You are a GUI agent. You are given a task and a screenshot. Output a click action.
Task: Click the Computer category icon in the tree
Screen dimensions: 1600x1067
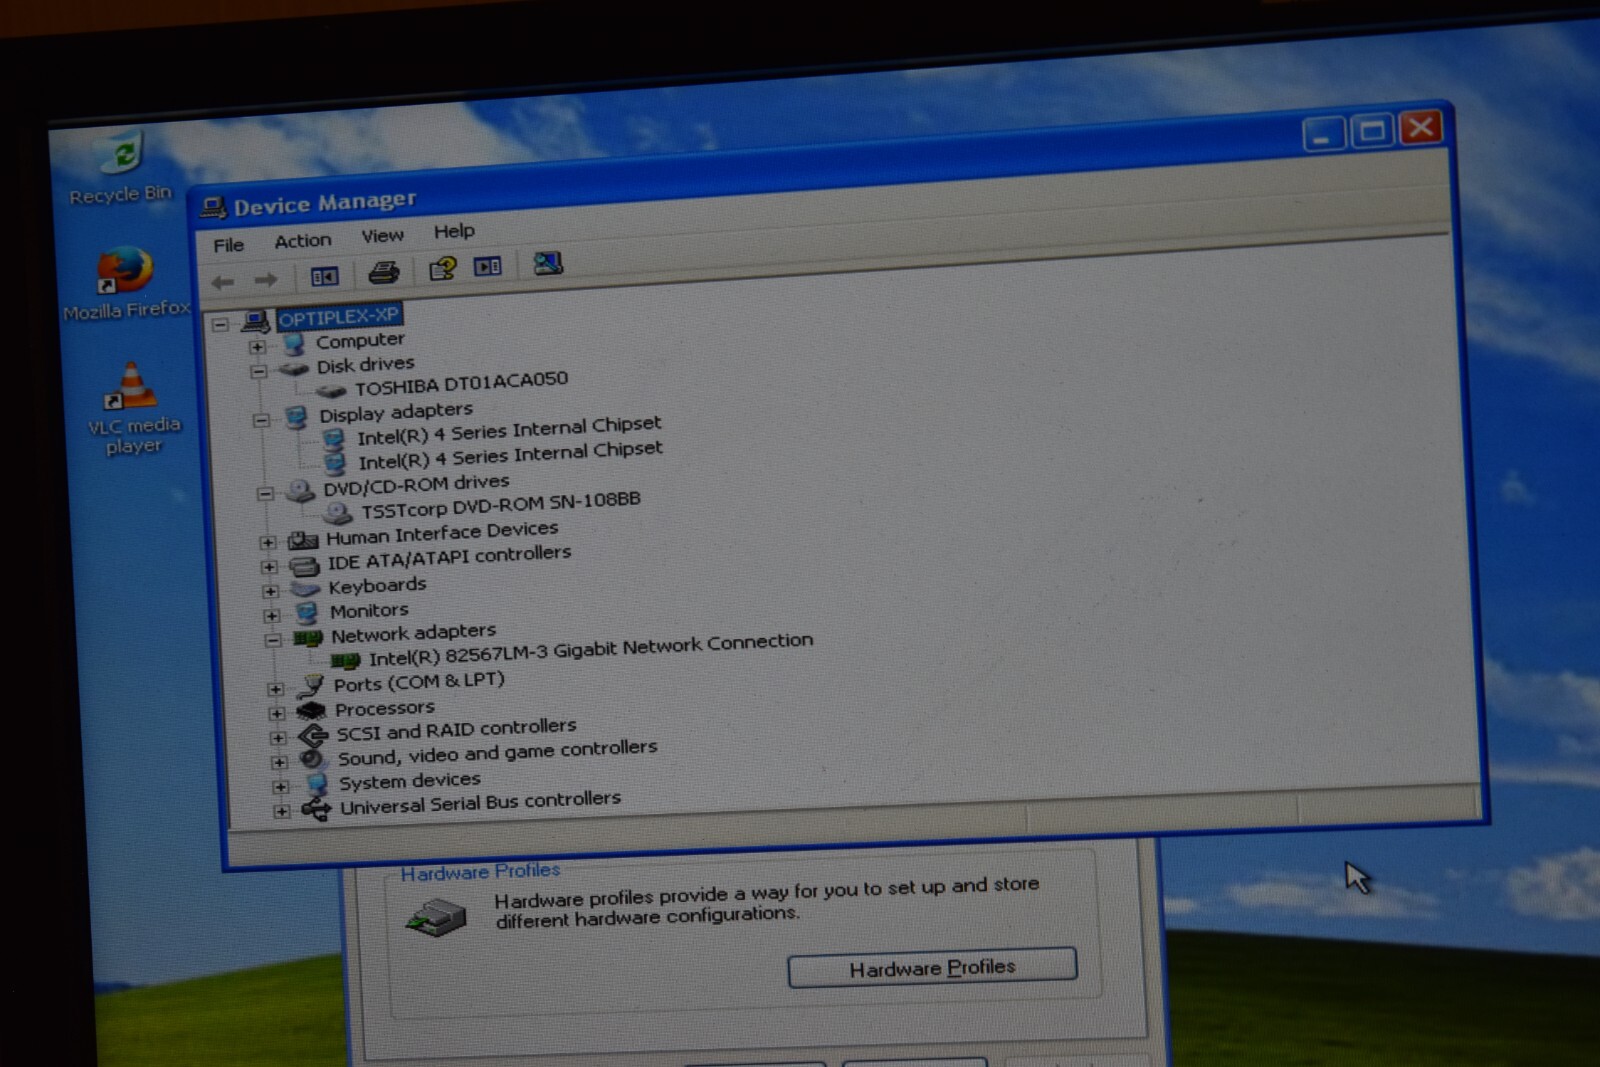293,345
